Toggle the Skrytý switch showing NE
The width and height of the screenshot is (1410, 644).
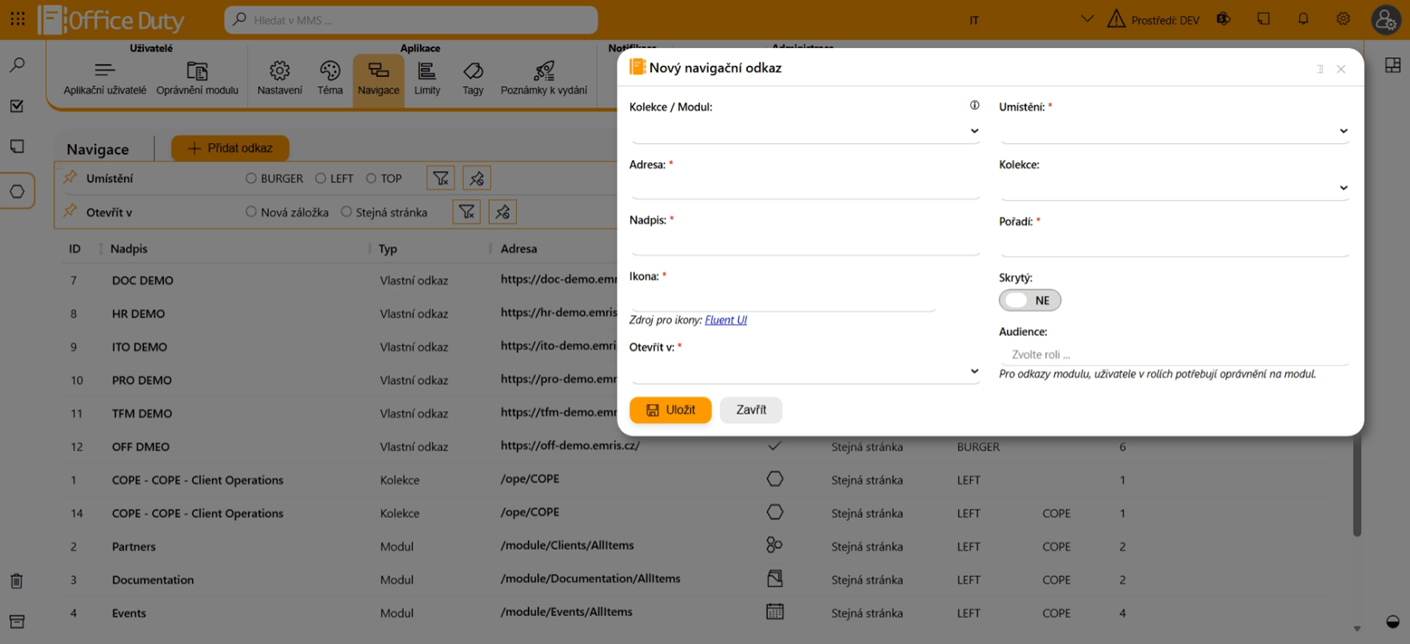[1030, 300]
